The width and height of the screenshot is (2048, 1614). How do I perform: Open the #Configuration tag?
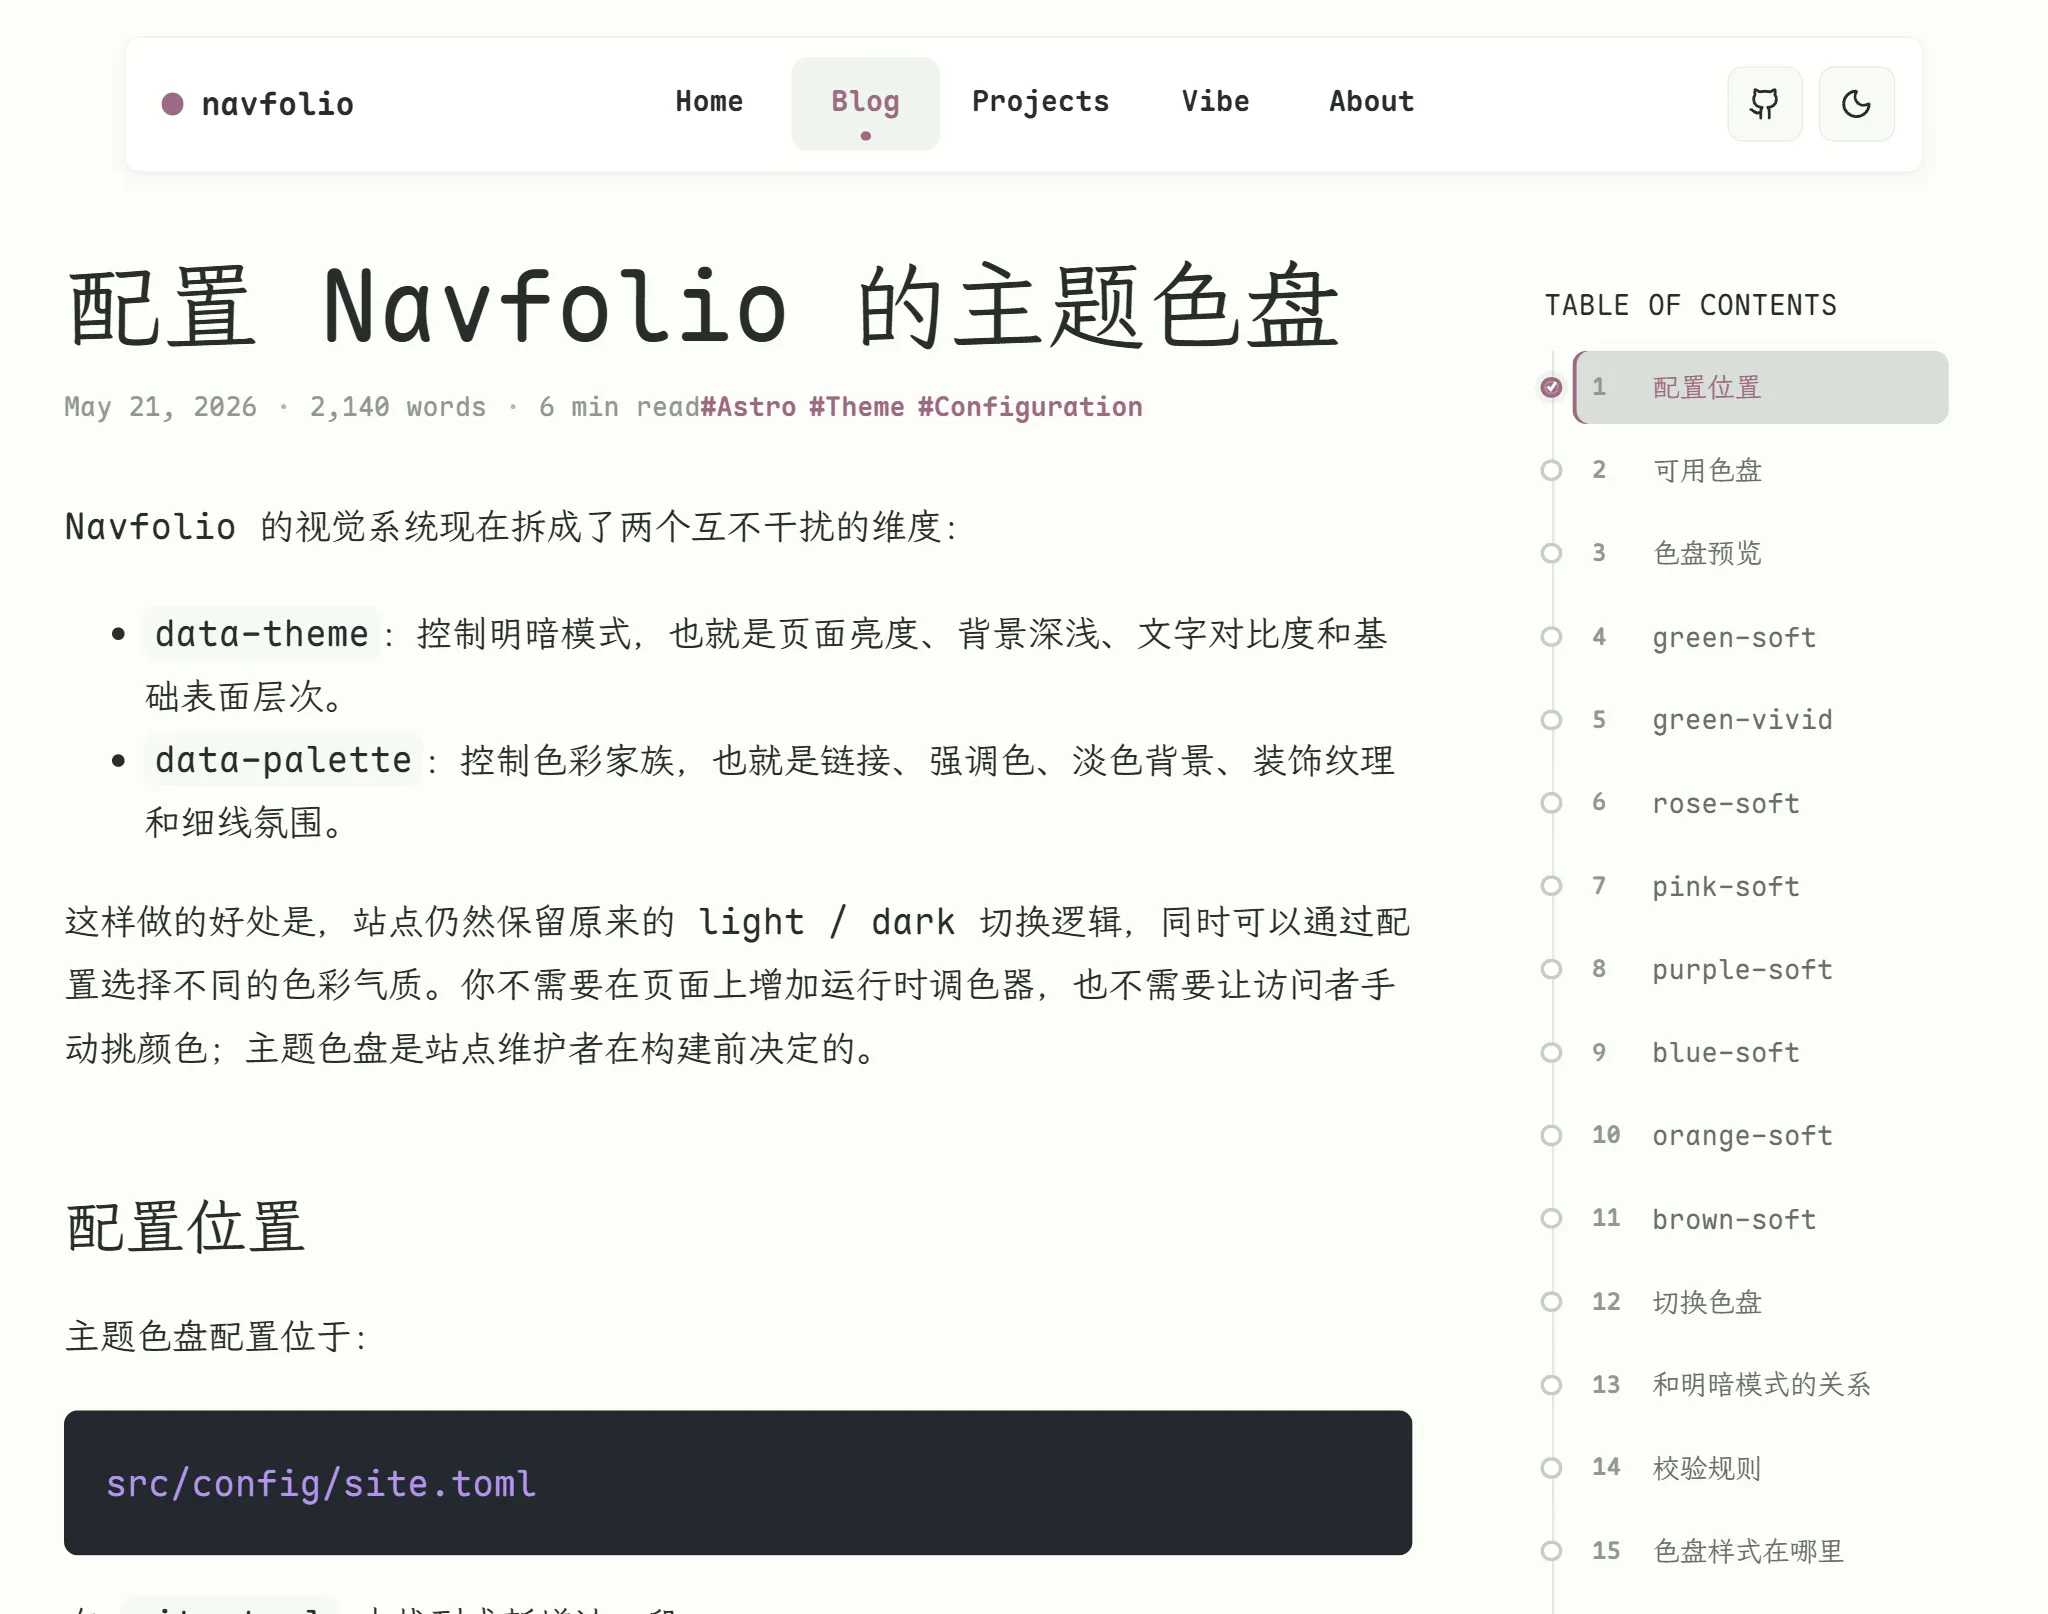[1030, 407]
